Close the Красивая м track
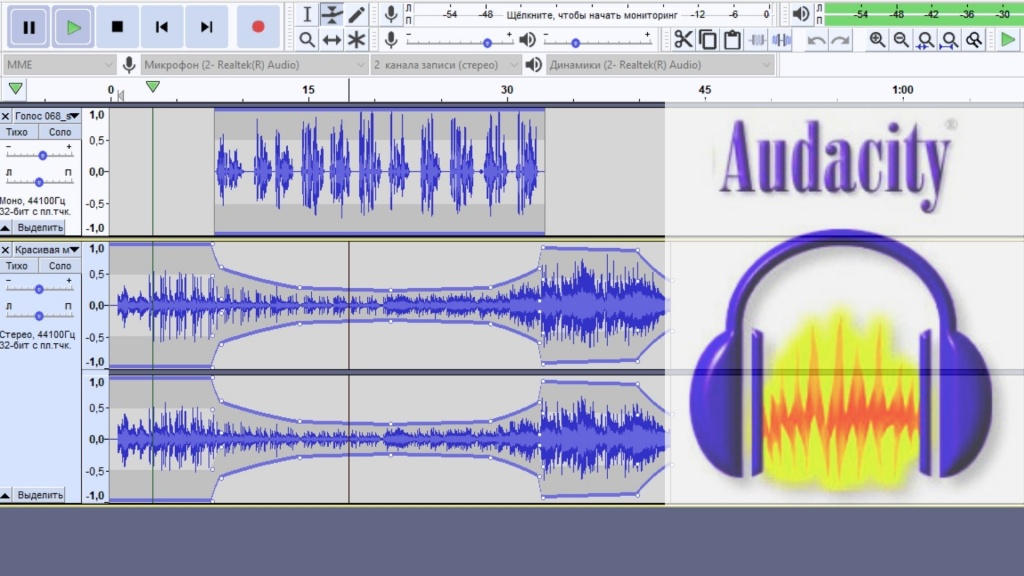This screenshot has height=576, width=1024. click(x=5, y=249)
